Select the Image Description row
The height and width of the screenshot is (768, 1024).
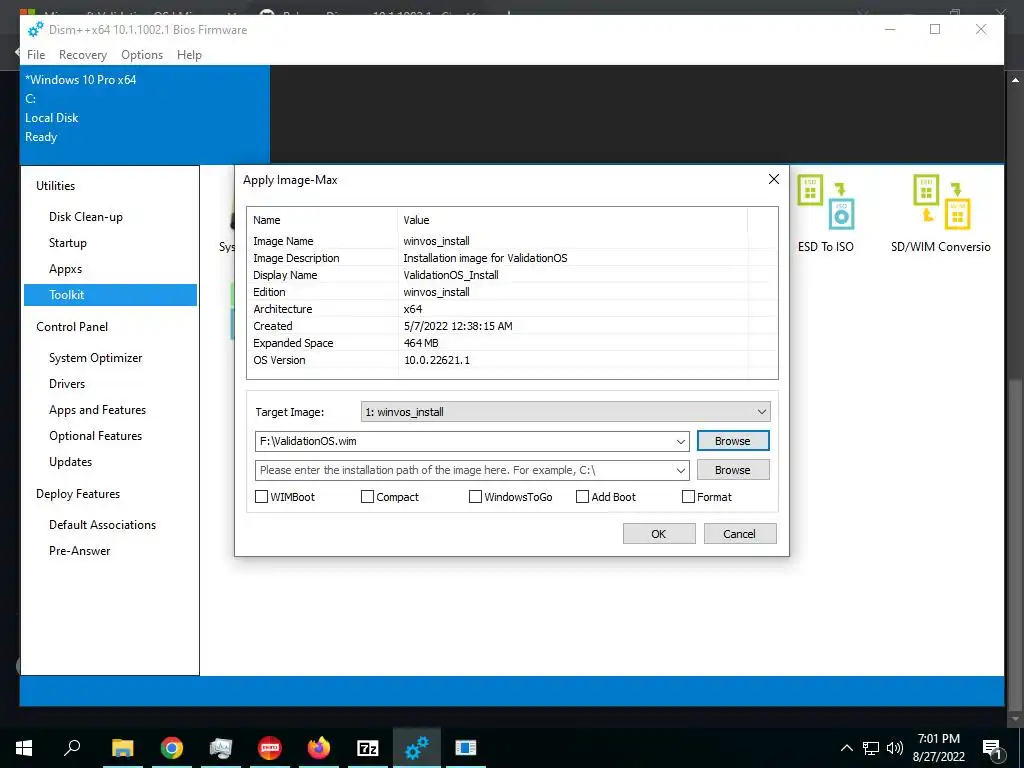[x=512, y=258]
